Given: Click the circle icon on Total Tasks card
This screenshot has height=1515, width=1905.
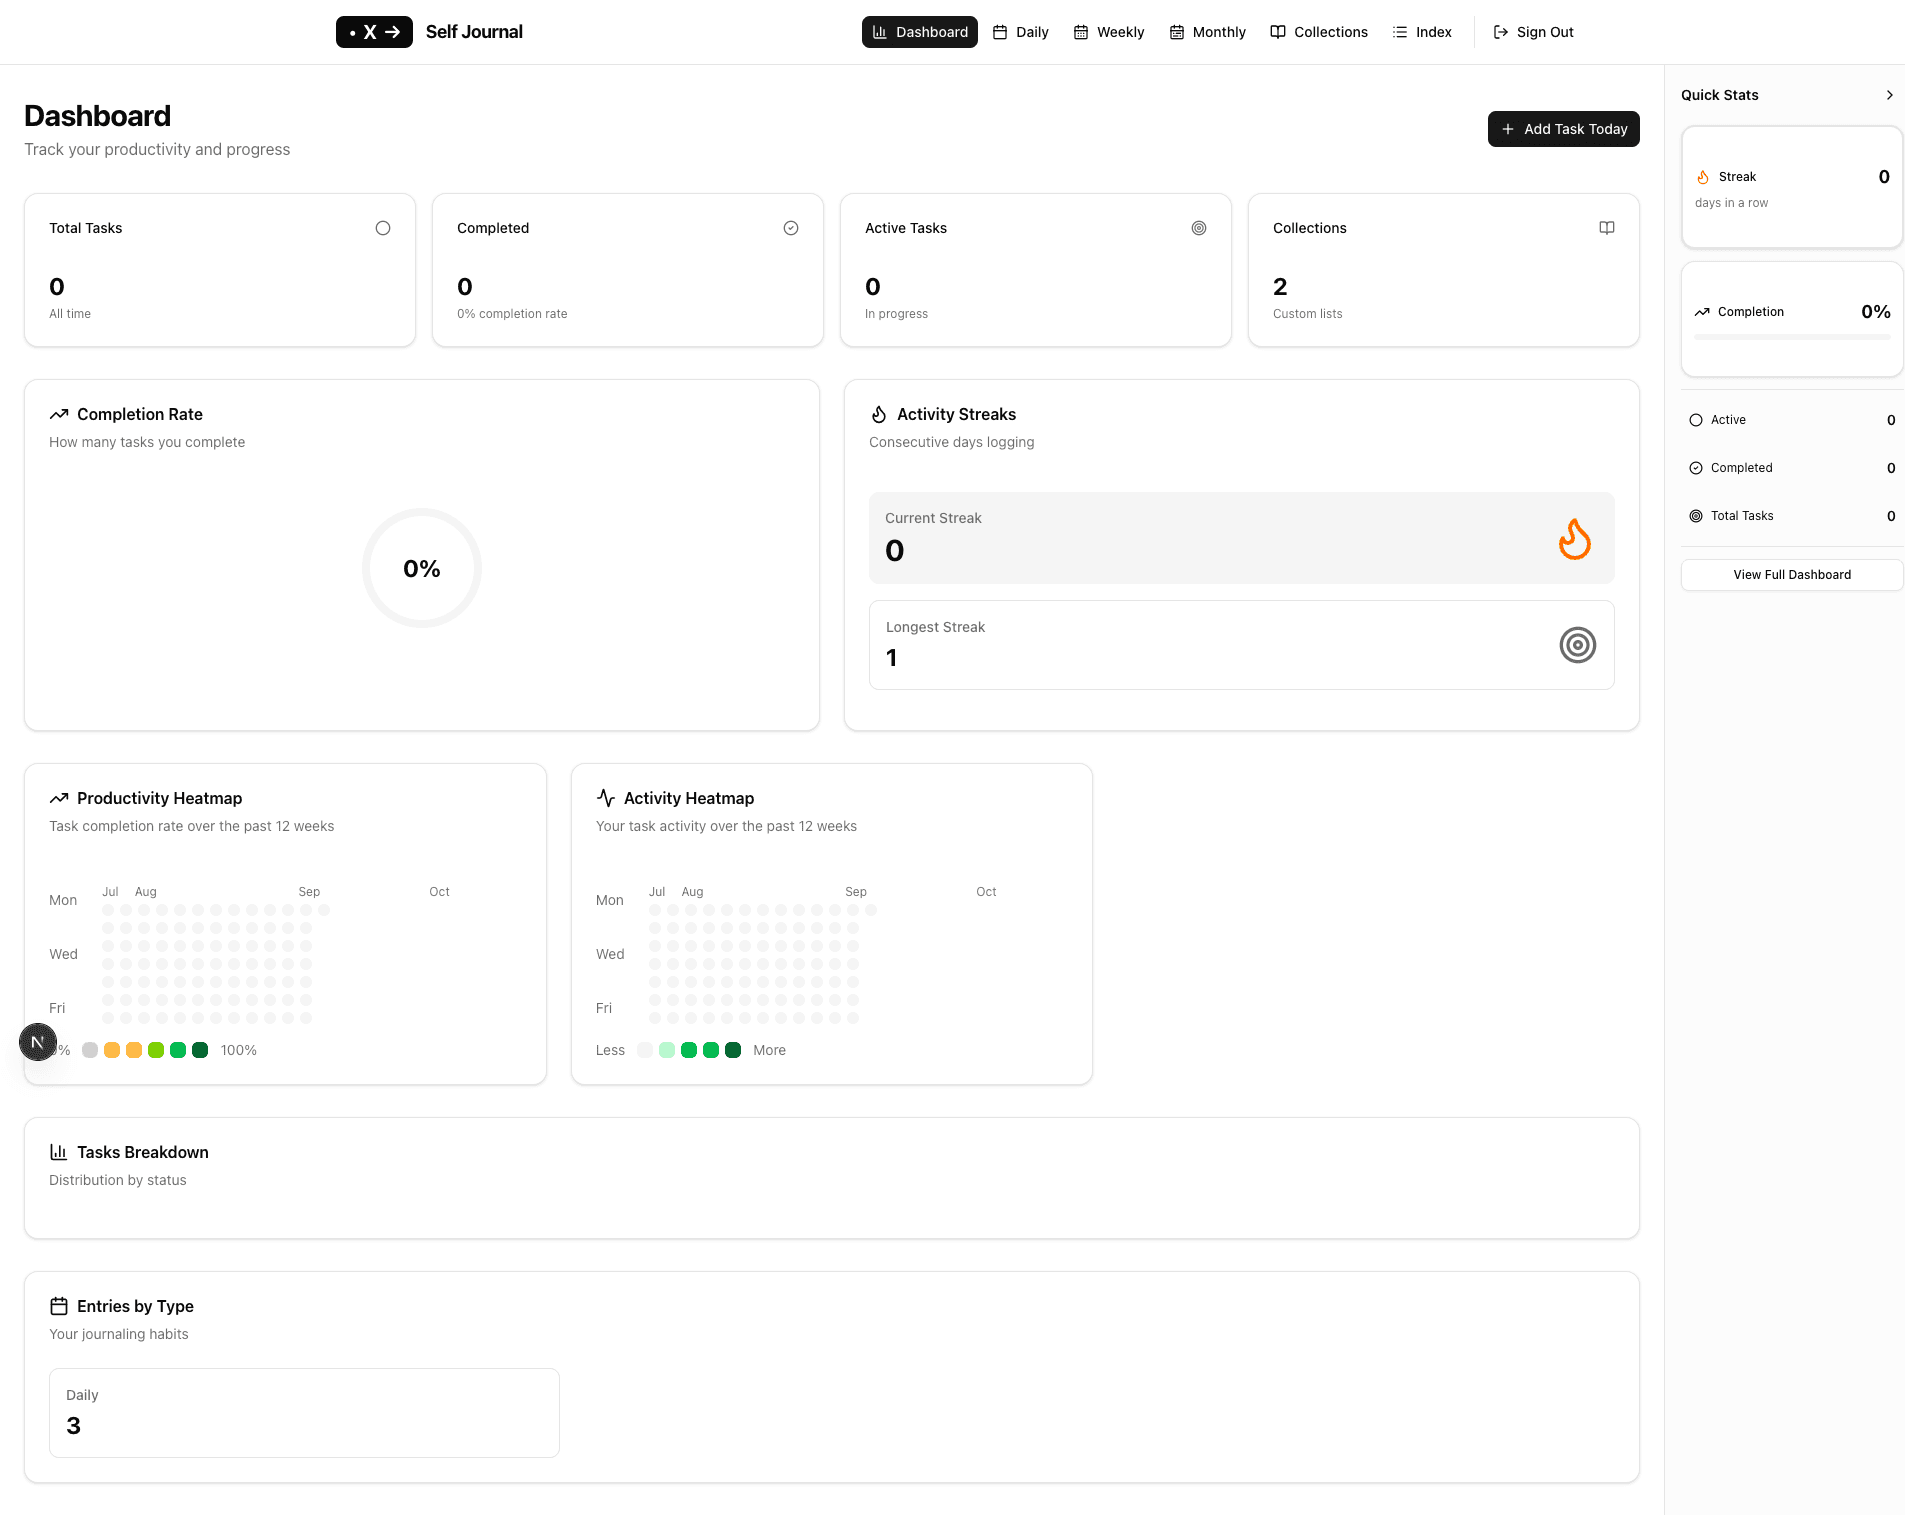Looking at the screenshot, I should pyautogui.click(x=382, y=228).
